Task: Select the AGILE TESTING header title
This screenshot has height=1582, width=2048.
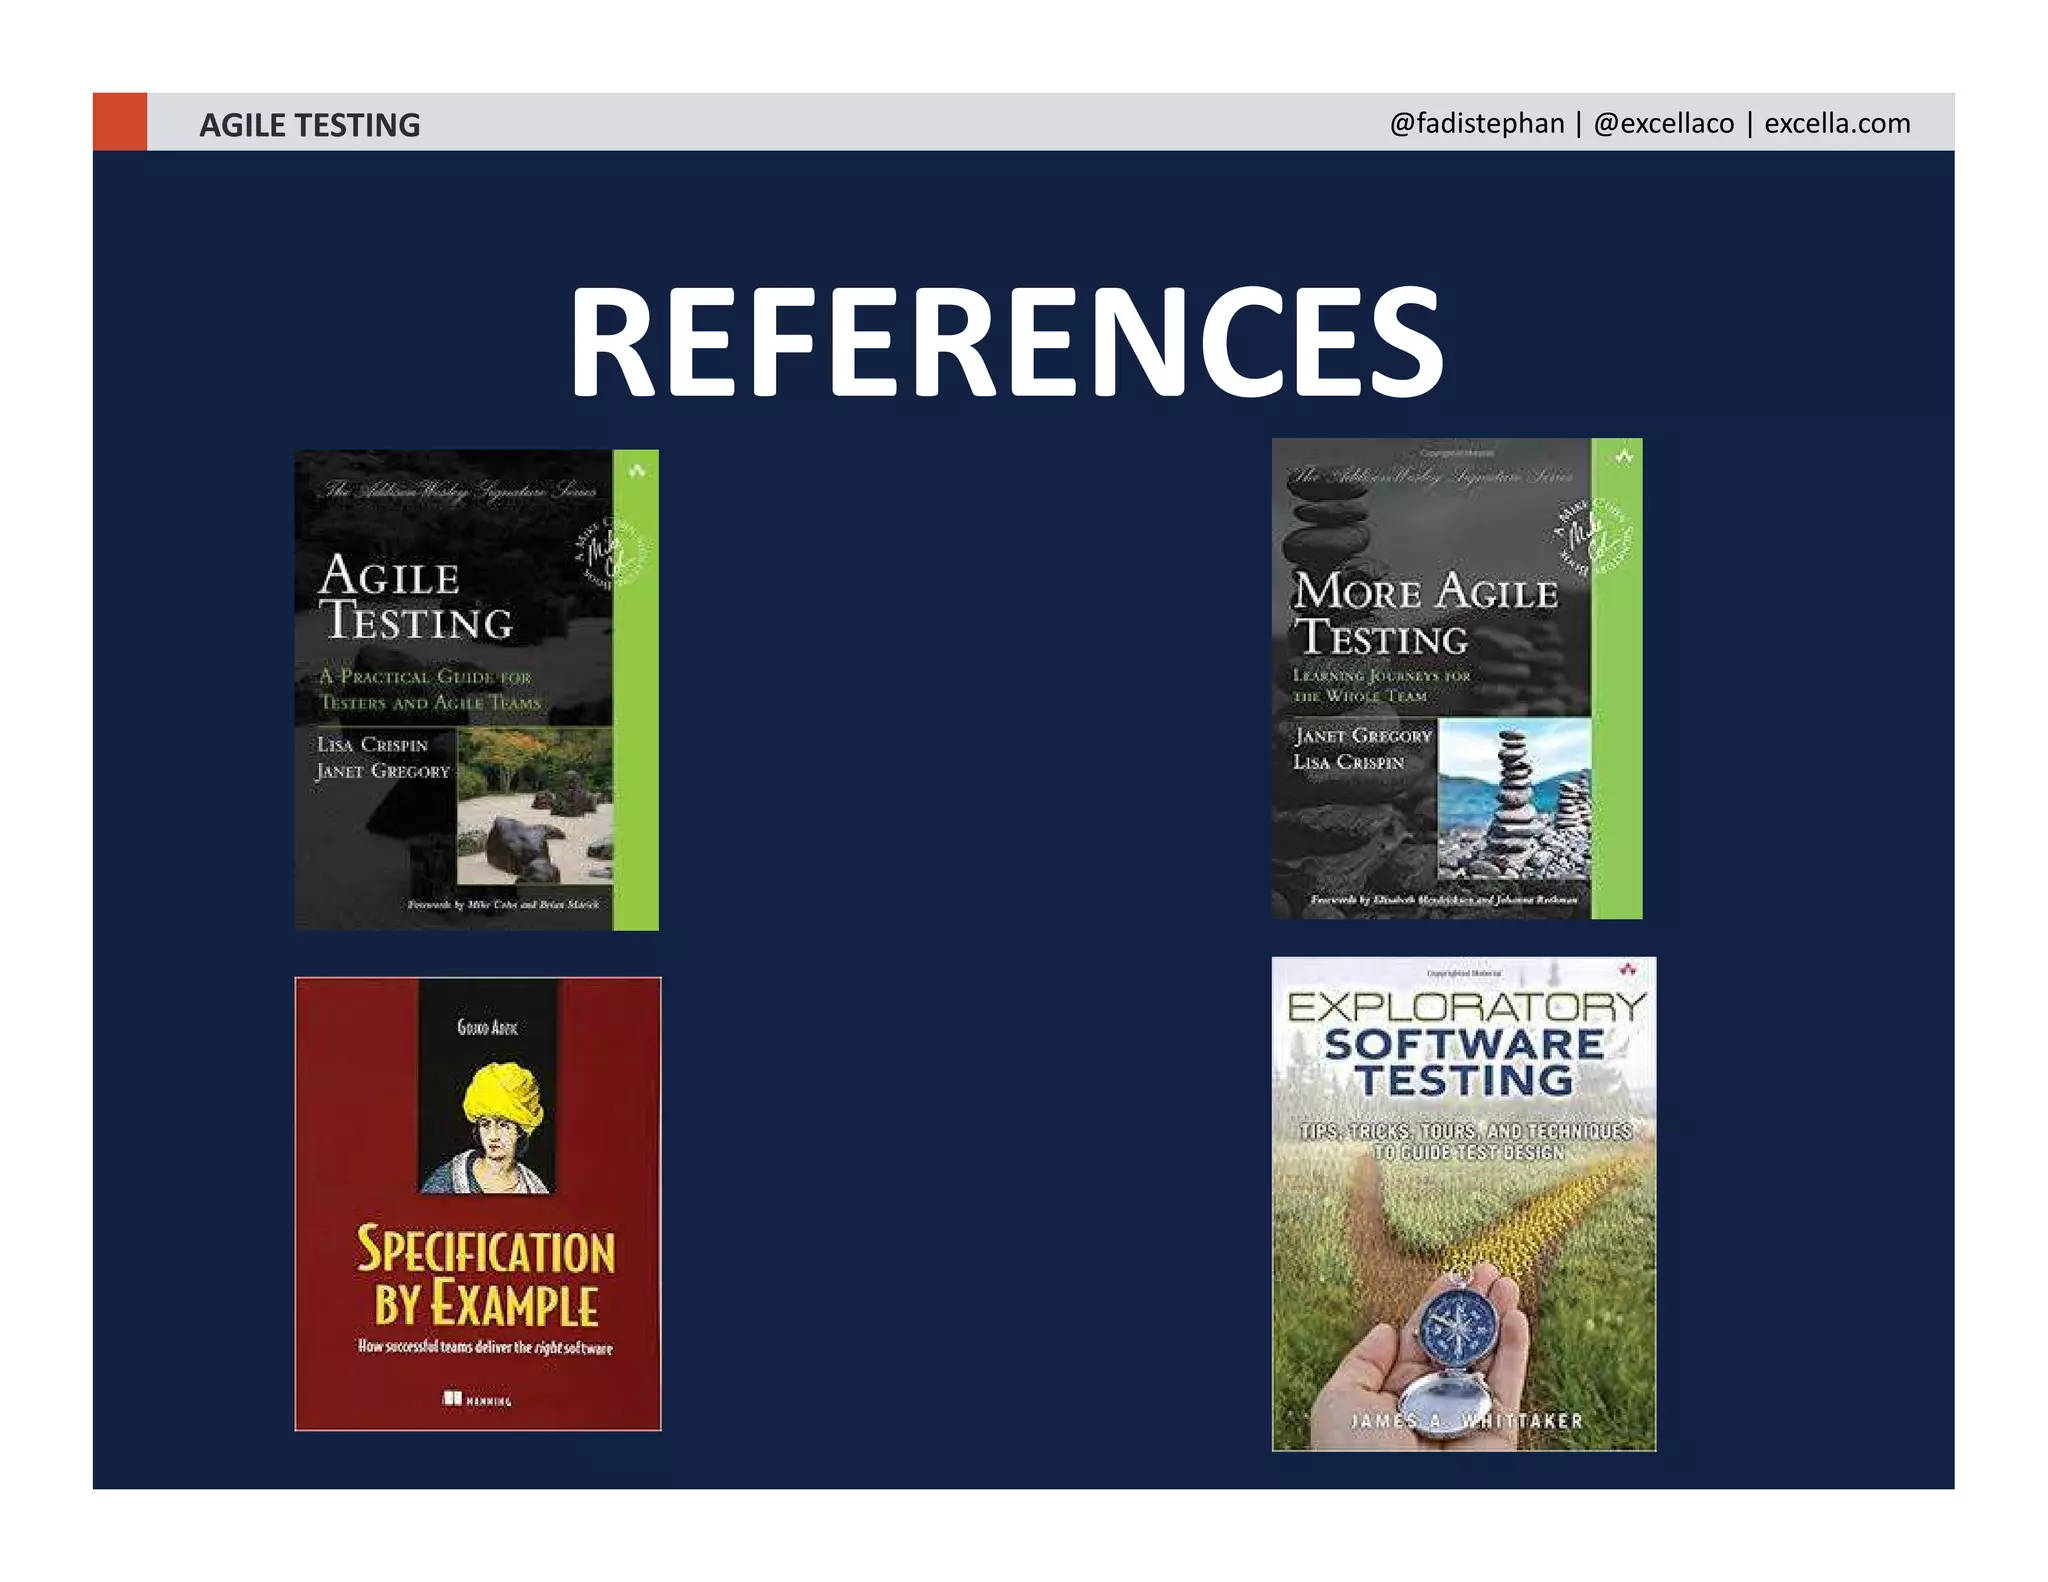Action: point(310,125)
